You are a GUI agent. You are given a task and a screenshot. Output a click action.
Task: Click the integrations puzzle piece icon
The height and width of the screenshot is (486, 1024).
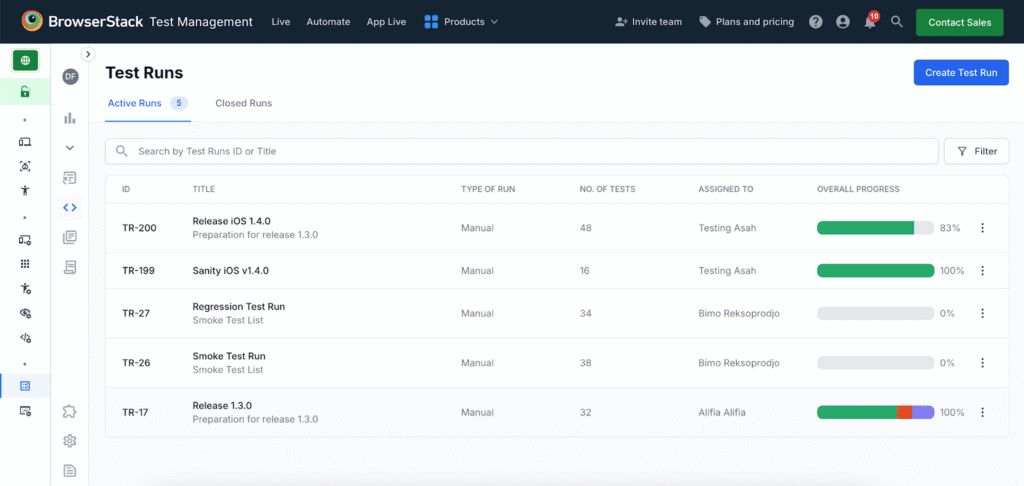tap(70, 411)
